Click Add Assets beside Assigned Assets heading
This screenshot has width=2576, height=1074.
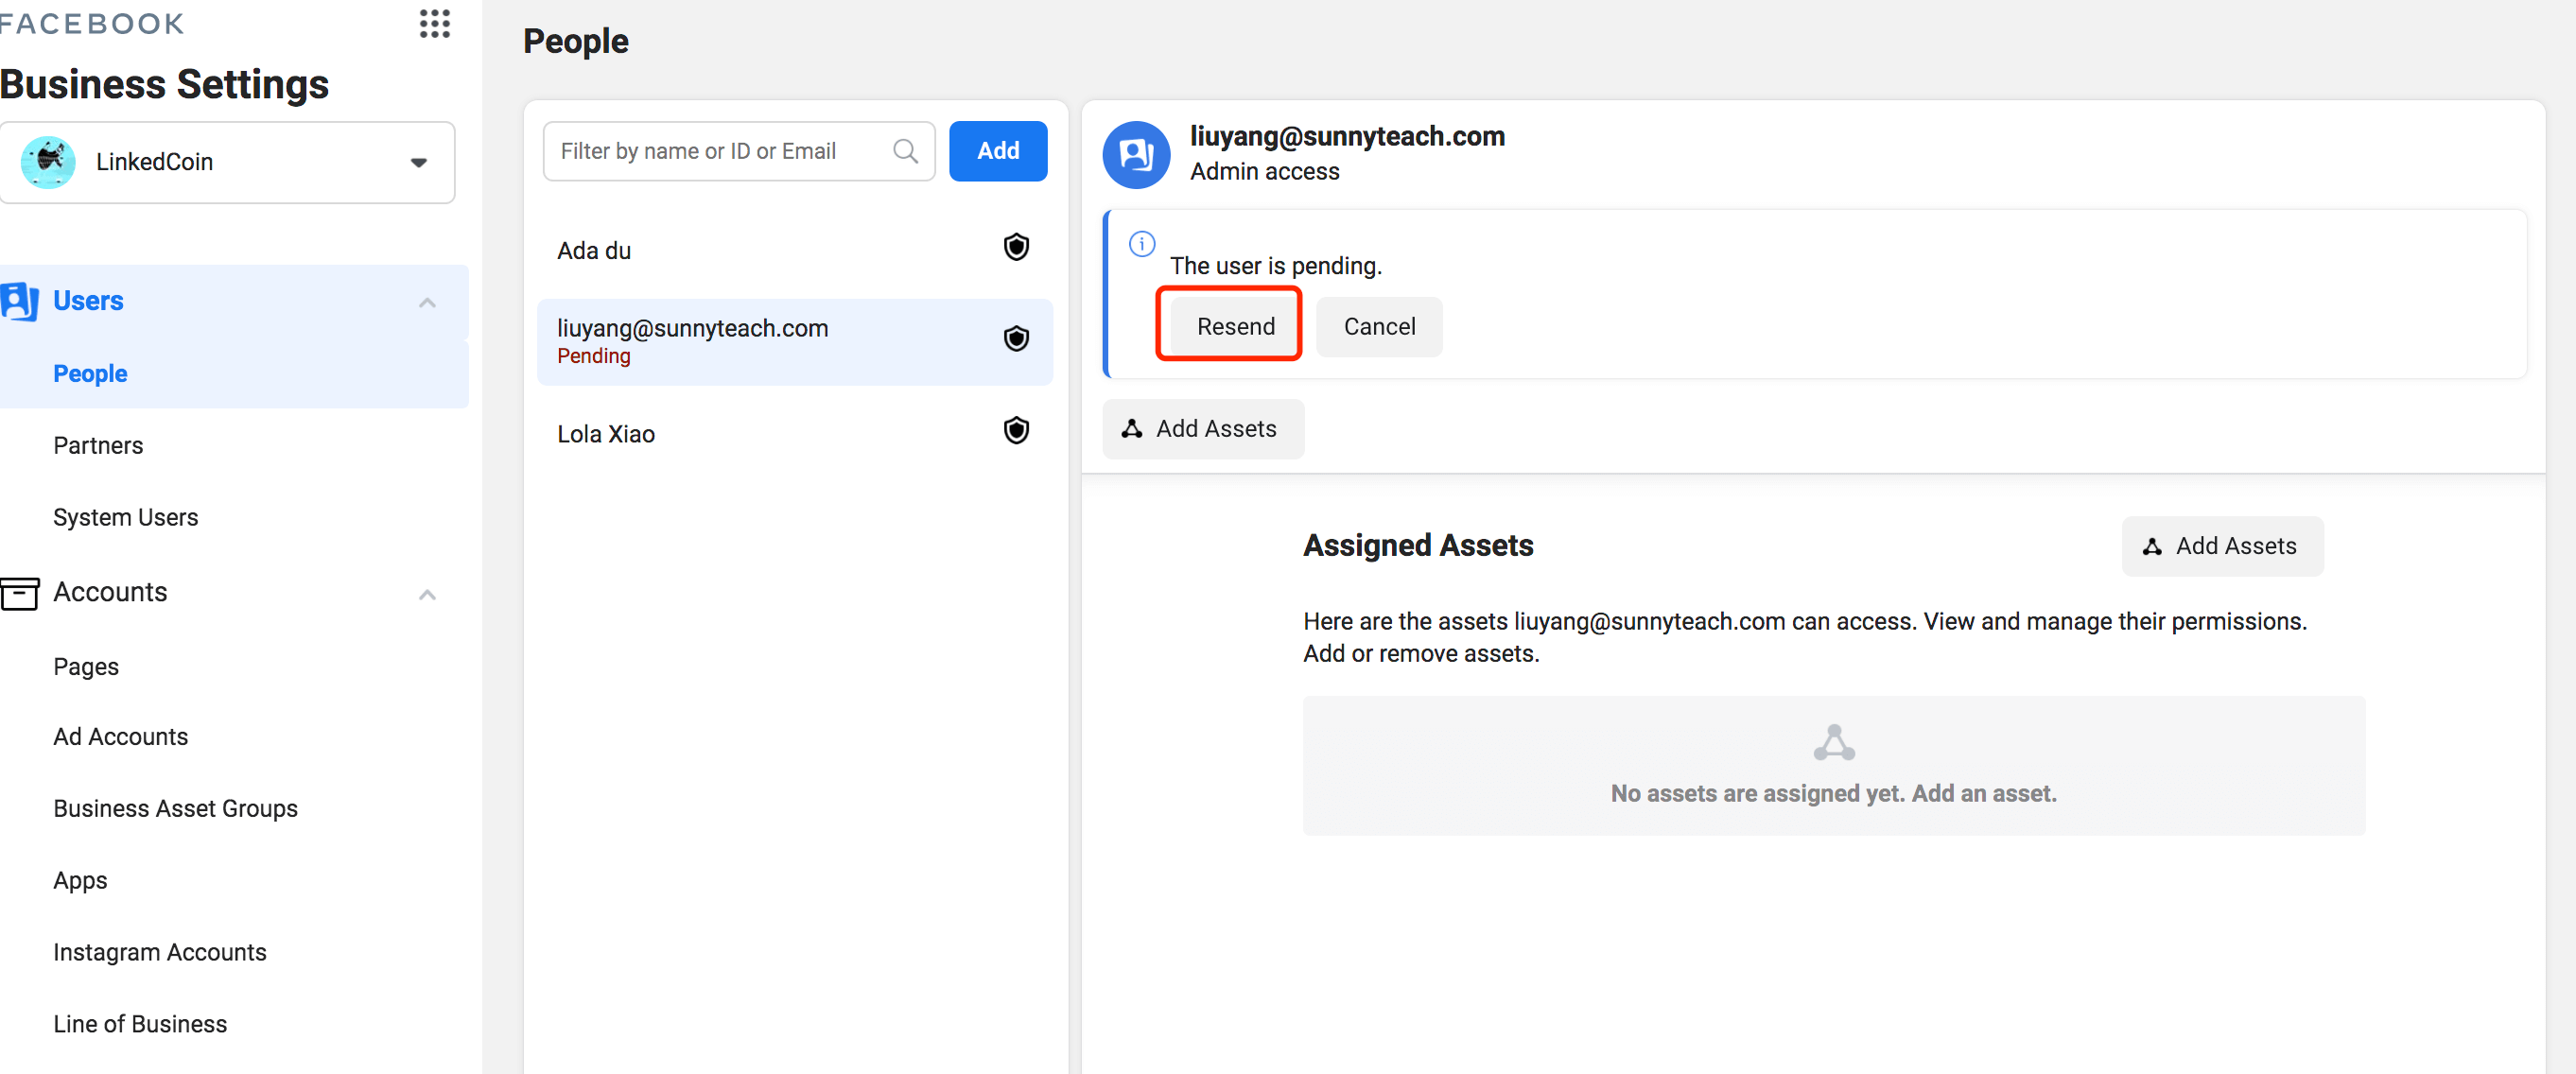click(x=2222, y=546)
